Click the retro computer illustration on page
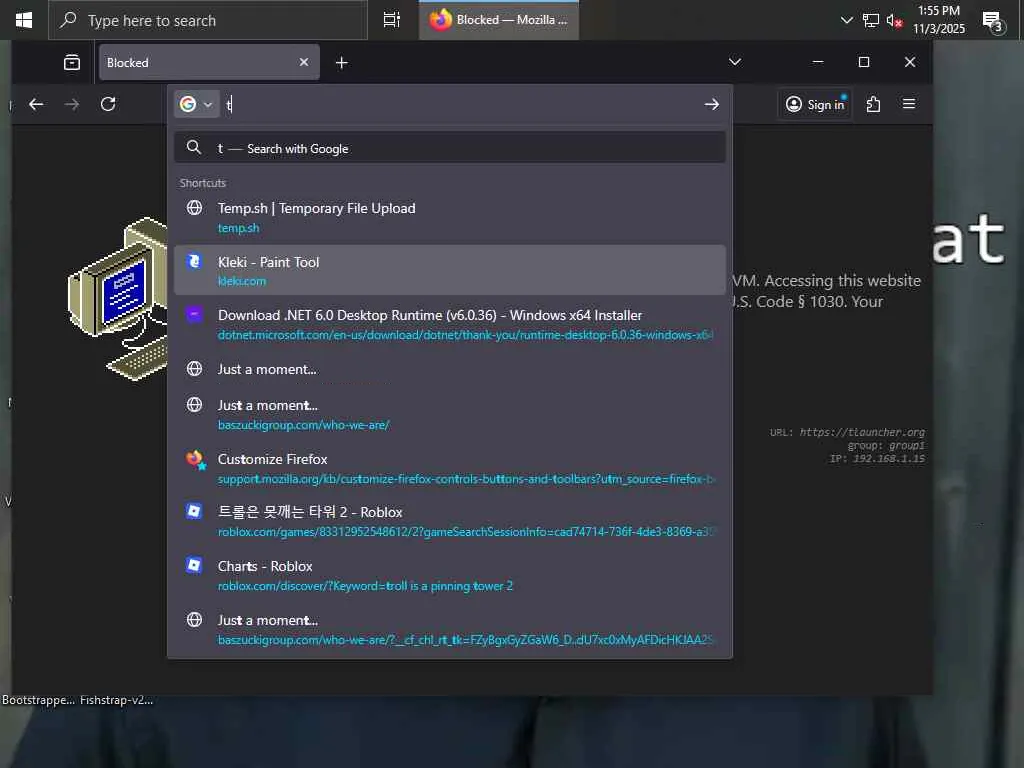The width and height of the screenshot is (1024, 768). click(x=118, y=298)
